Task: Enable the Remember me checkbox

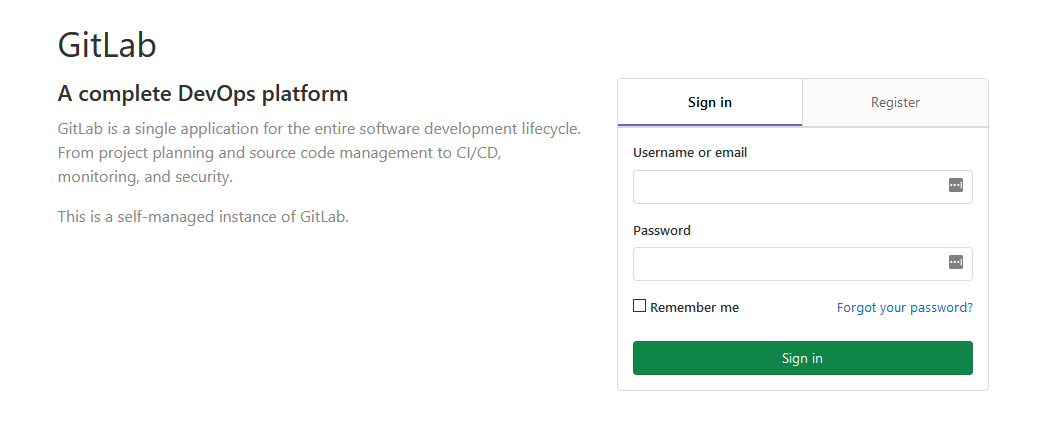Action: 640,306
